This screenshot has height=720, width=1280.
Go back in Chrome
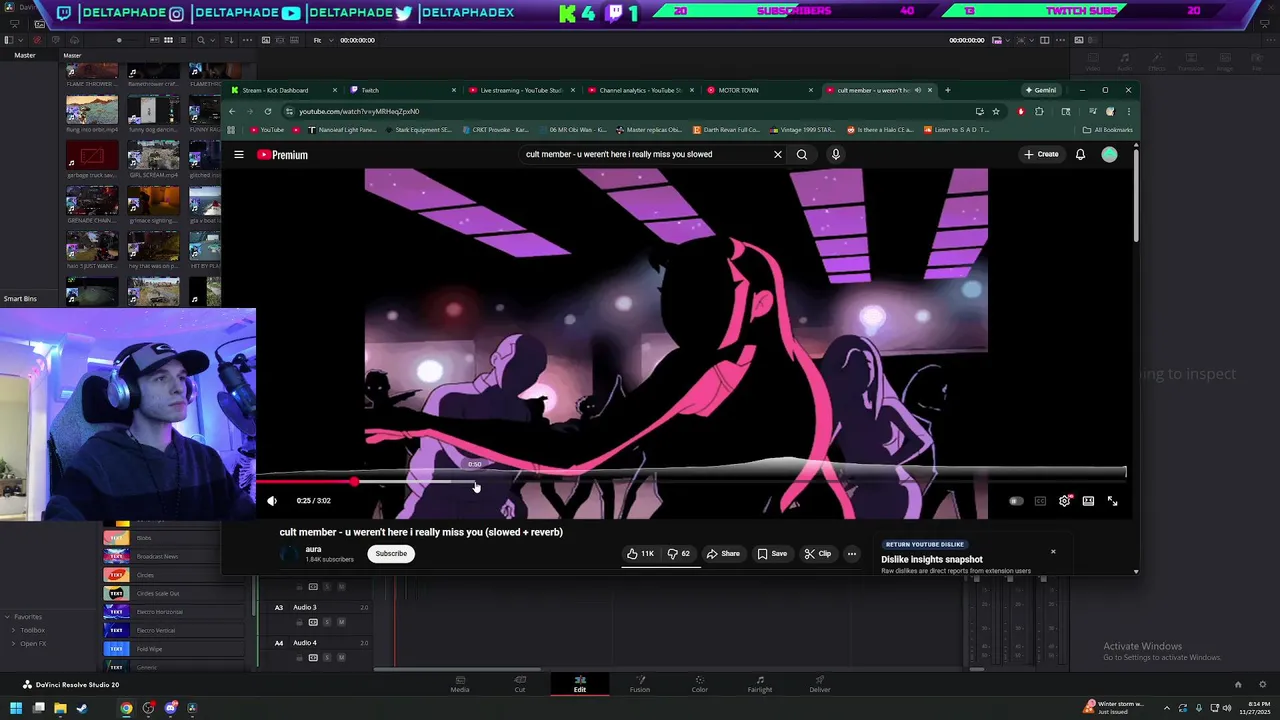232,111
